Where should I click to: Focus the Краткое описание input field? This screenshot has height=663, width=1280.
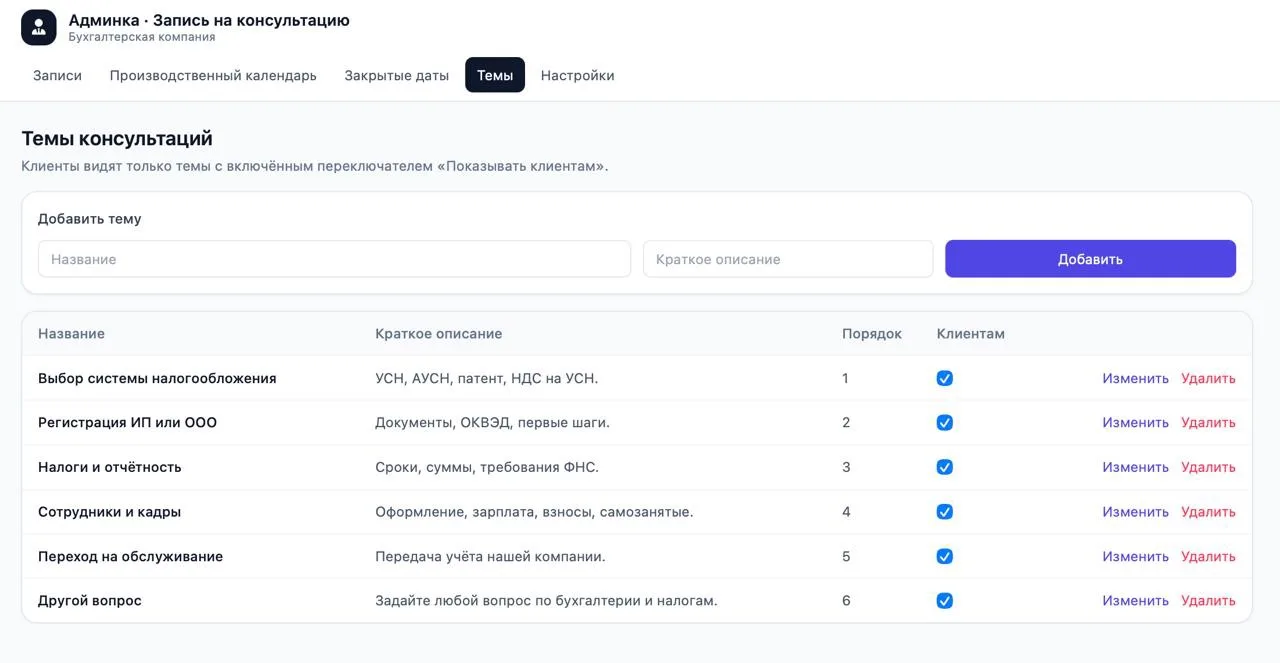(x=788, y=259)
